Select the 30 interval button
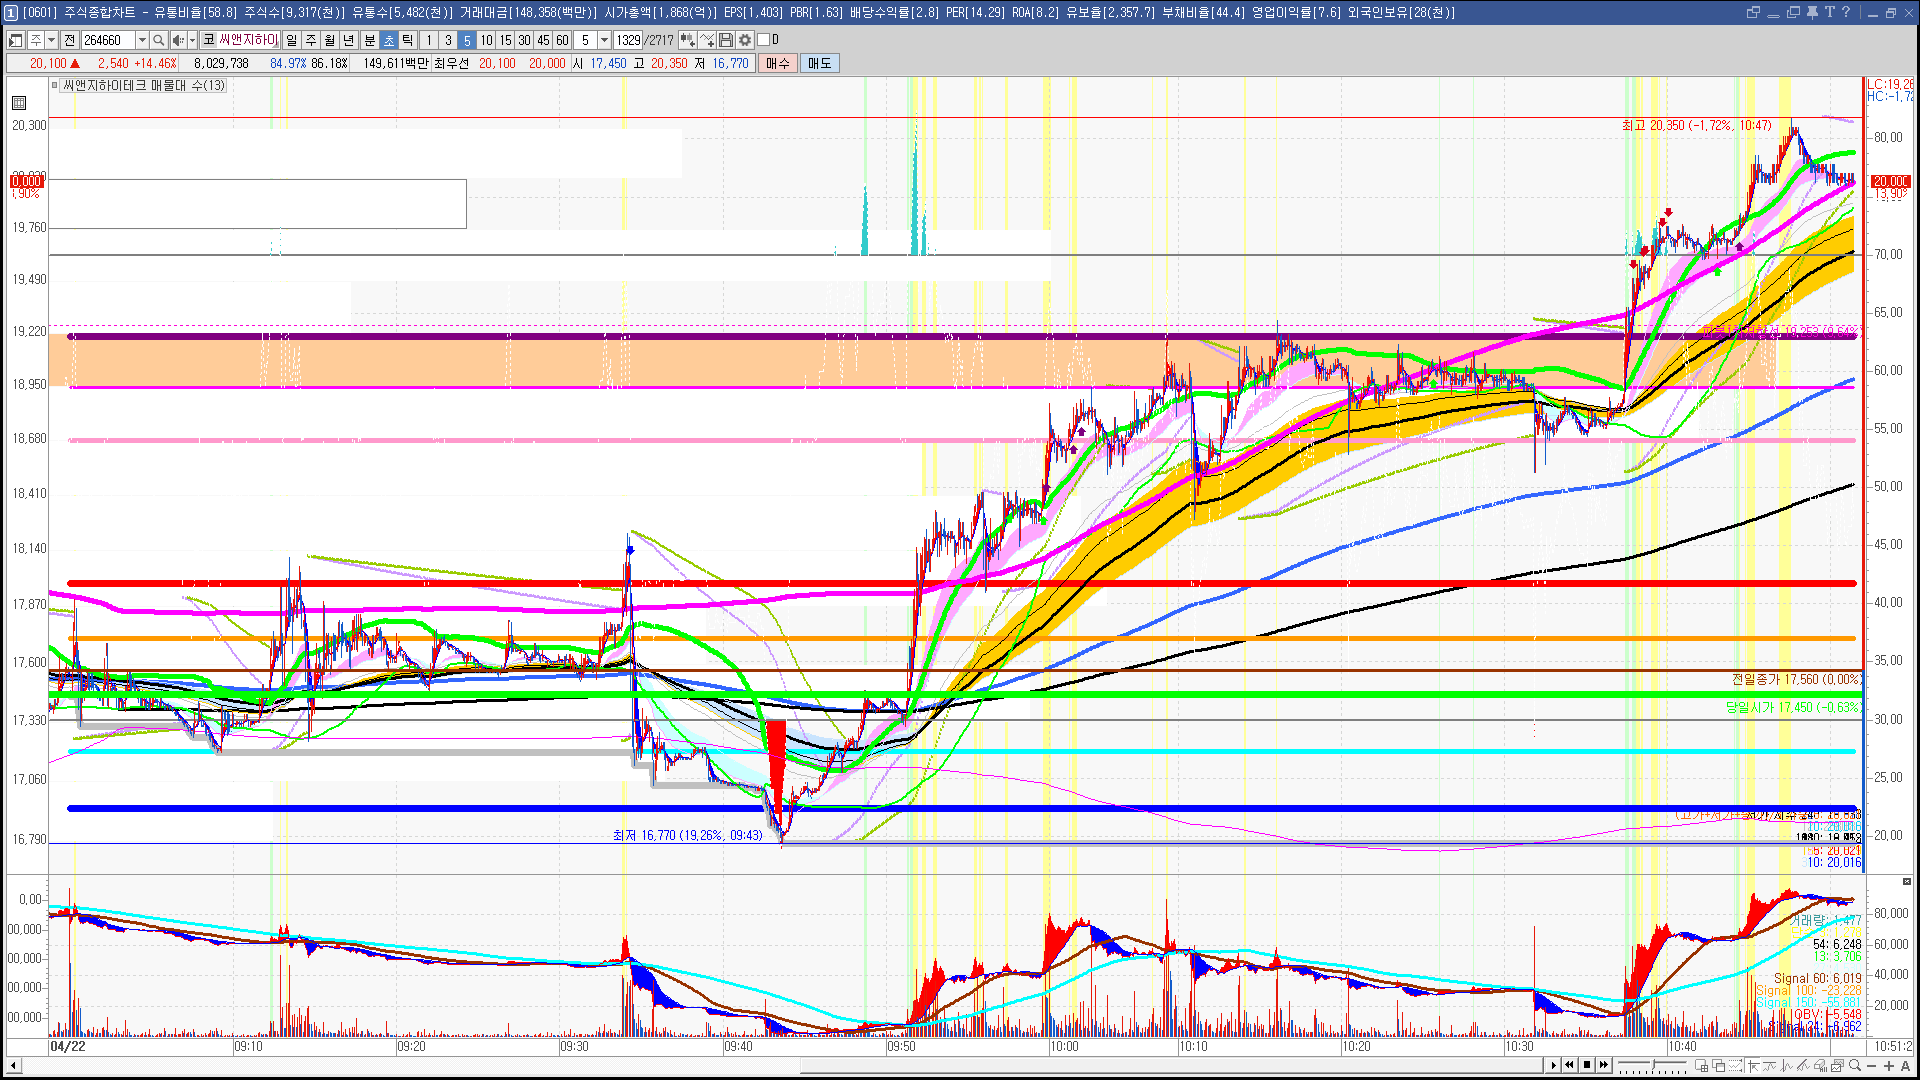Viewport: 1920px width, 1080px height. coord(524,40)
